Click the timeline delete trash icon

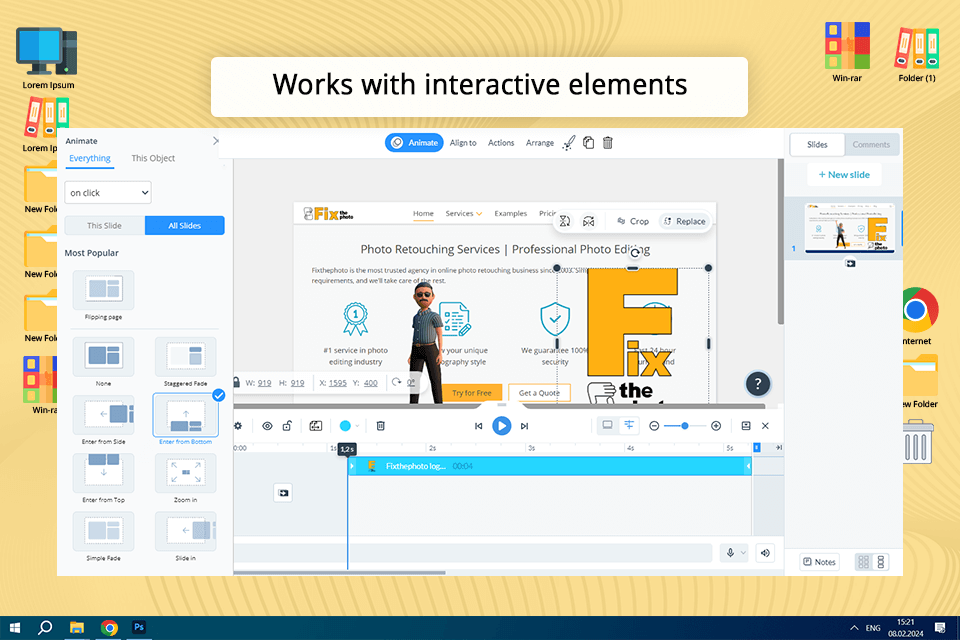(x=380, y=426)
